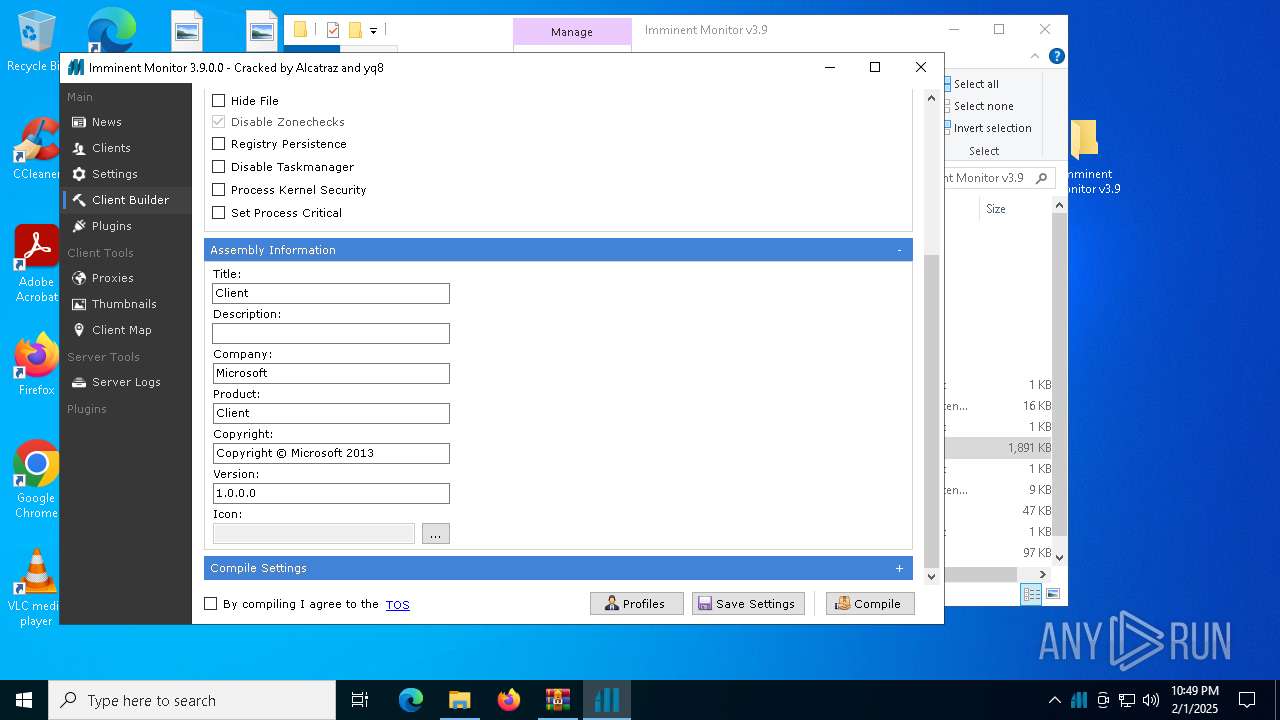Click the Imminent Monitor v3.9 desktop folder
This screenshot has width=1280, height=720.
(1086, 158)
